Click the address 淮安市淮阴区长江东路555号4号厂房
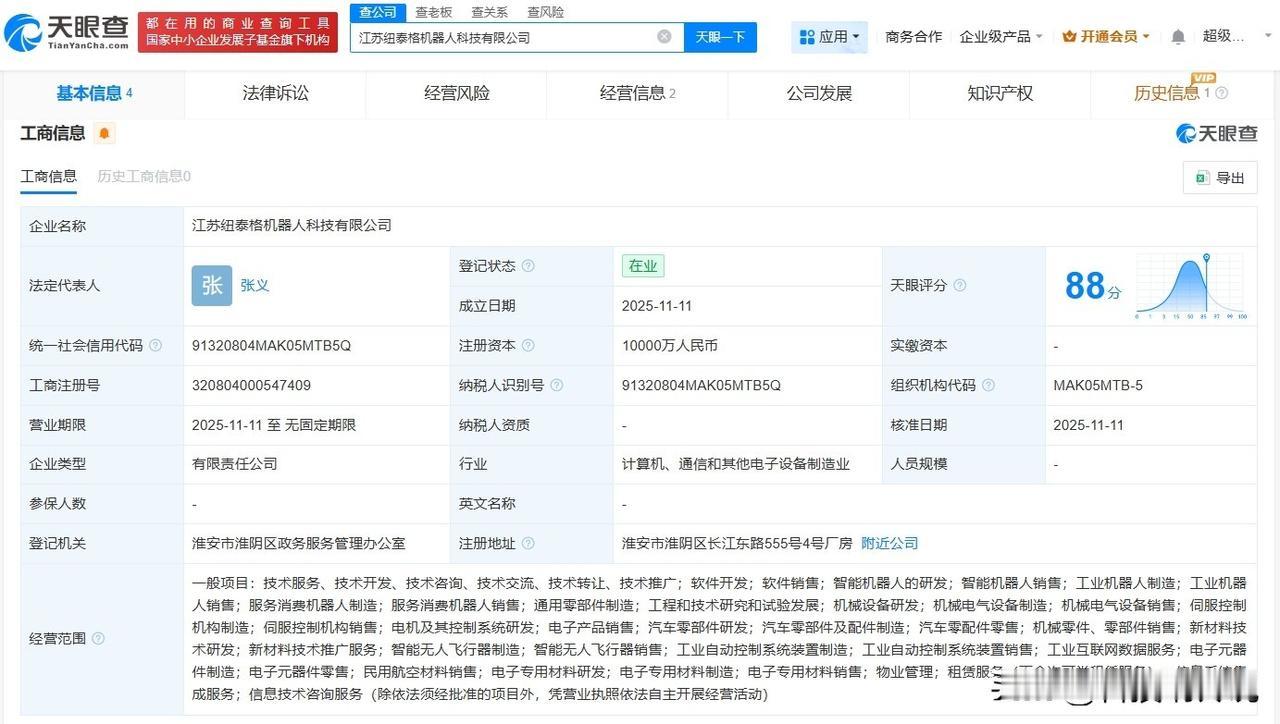Image resolution: width=1280 pixels, height=724 pixels. [x=737, y=543]
